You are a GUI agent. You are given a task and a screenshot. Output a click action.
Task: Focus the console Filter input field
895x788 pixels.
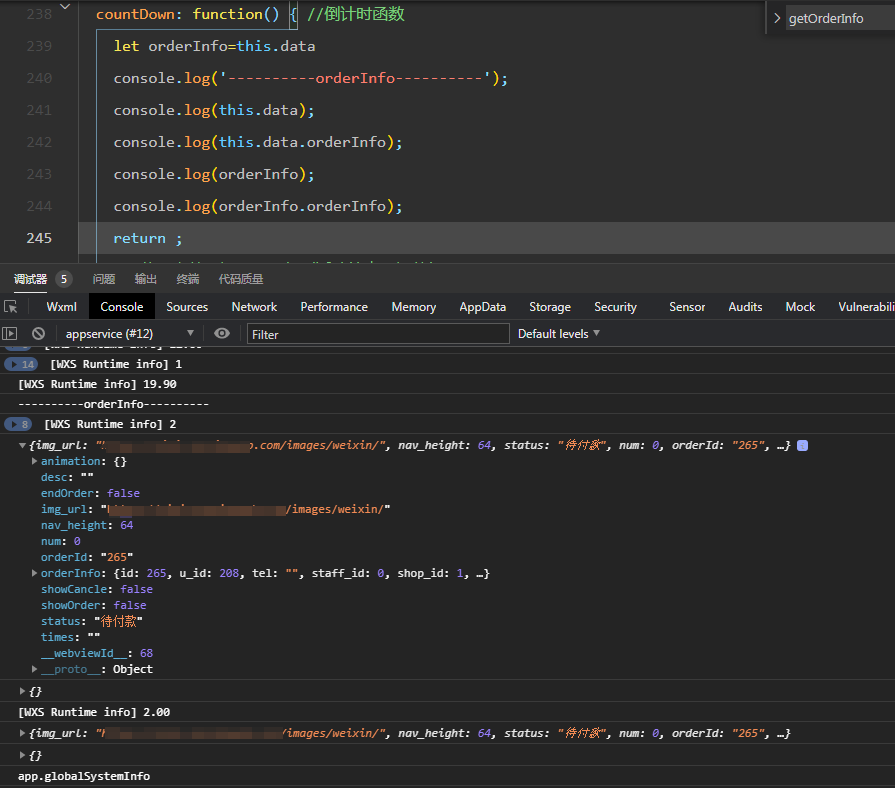point(378,334)
